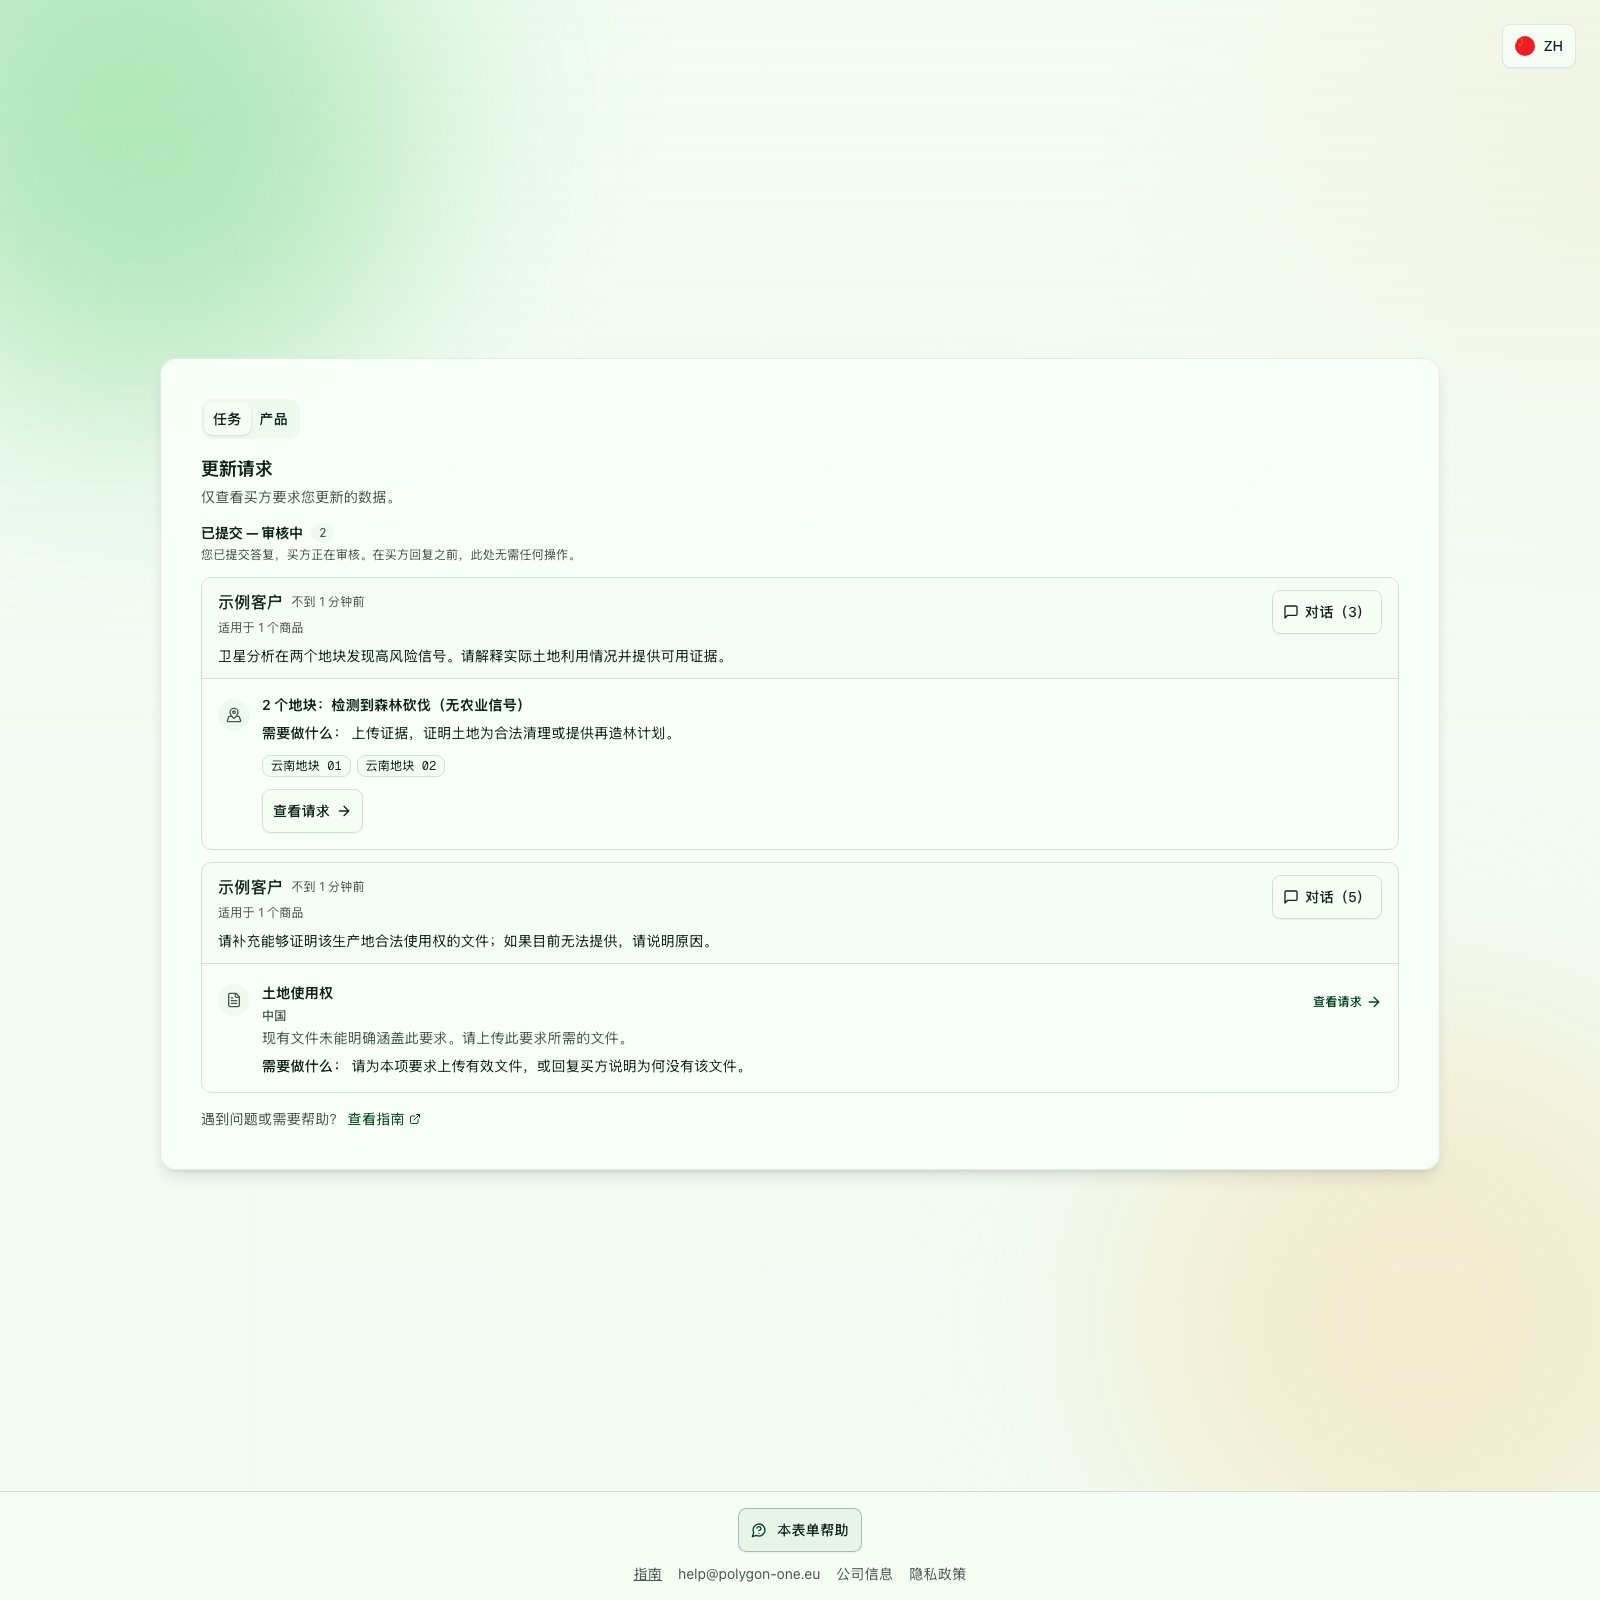Open the 查看指南 external link

click(x=384, y=1119)
